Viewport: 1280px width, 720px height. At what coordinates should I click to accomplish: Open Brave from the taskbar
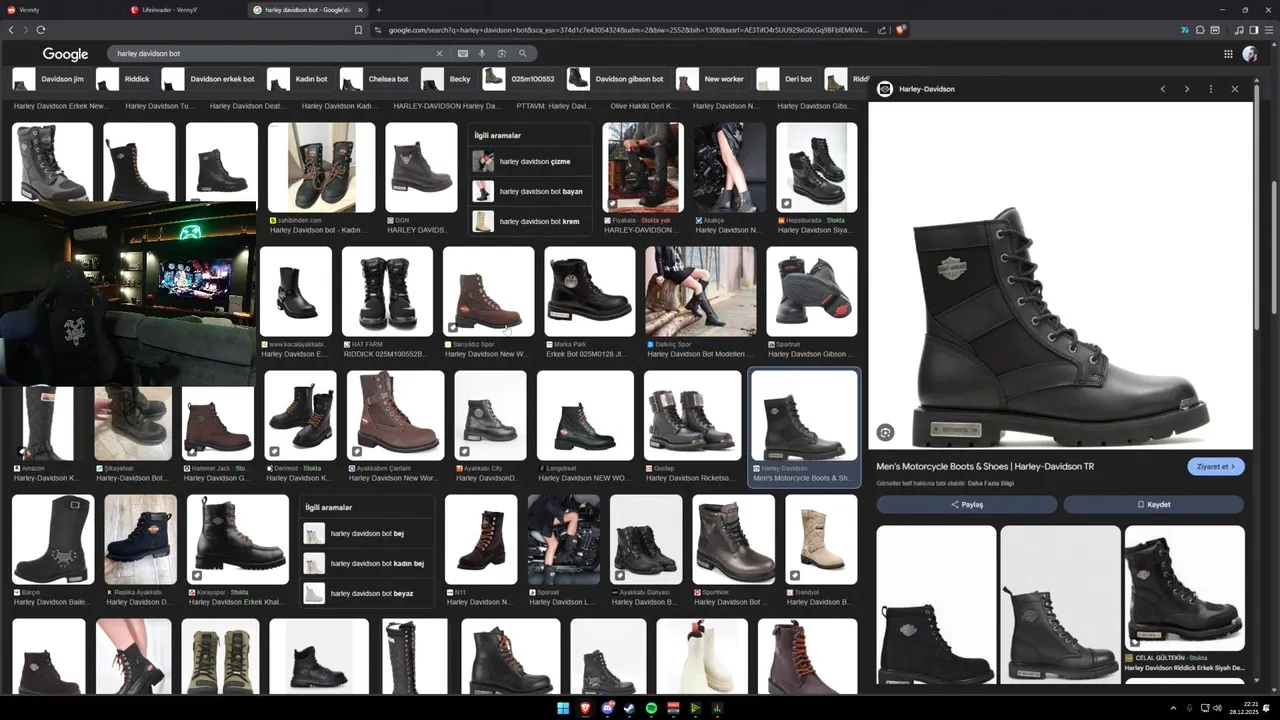pos(585,708)
